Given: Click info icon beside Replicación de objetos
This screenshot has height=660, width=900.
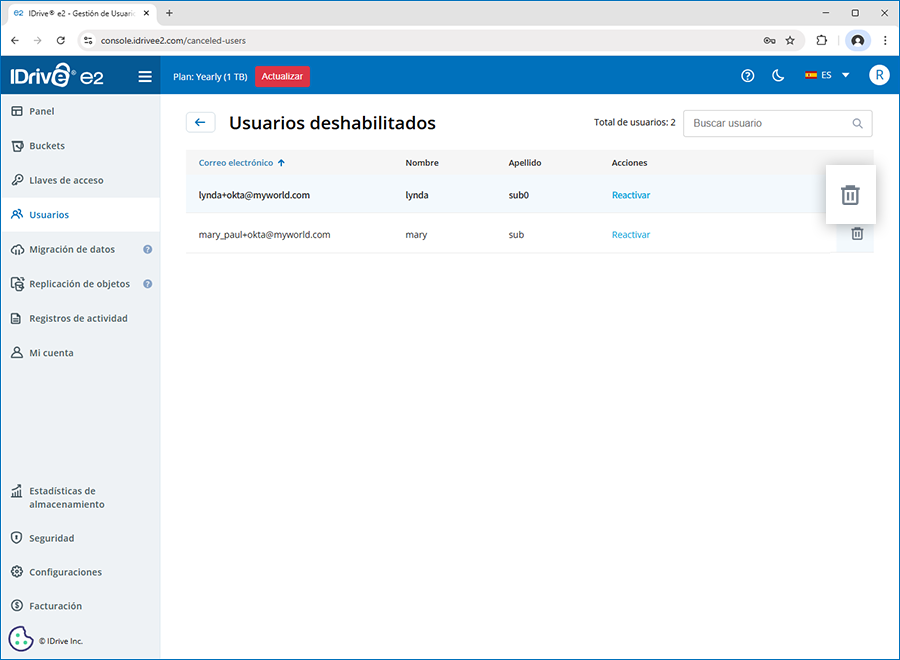Looking at the screenshot, I should coord(148,284).
